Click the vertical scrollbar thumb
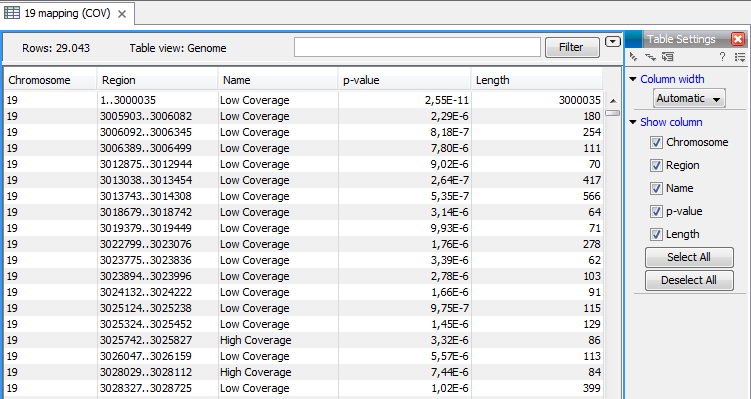The height and width of the screenshot is (399, 751). tap(613, 113)
